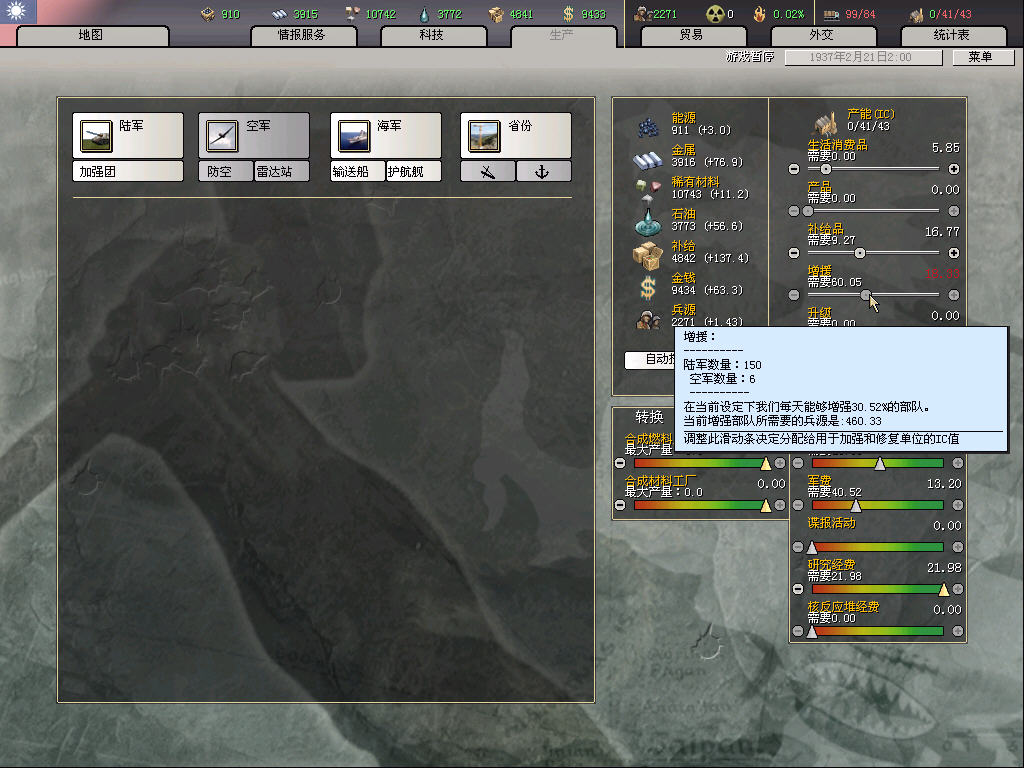Decrease 补给品 with the minus button
Viewport: 1024px width, 768px height.
click(793, 253)
